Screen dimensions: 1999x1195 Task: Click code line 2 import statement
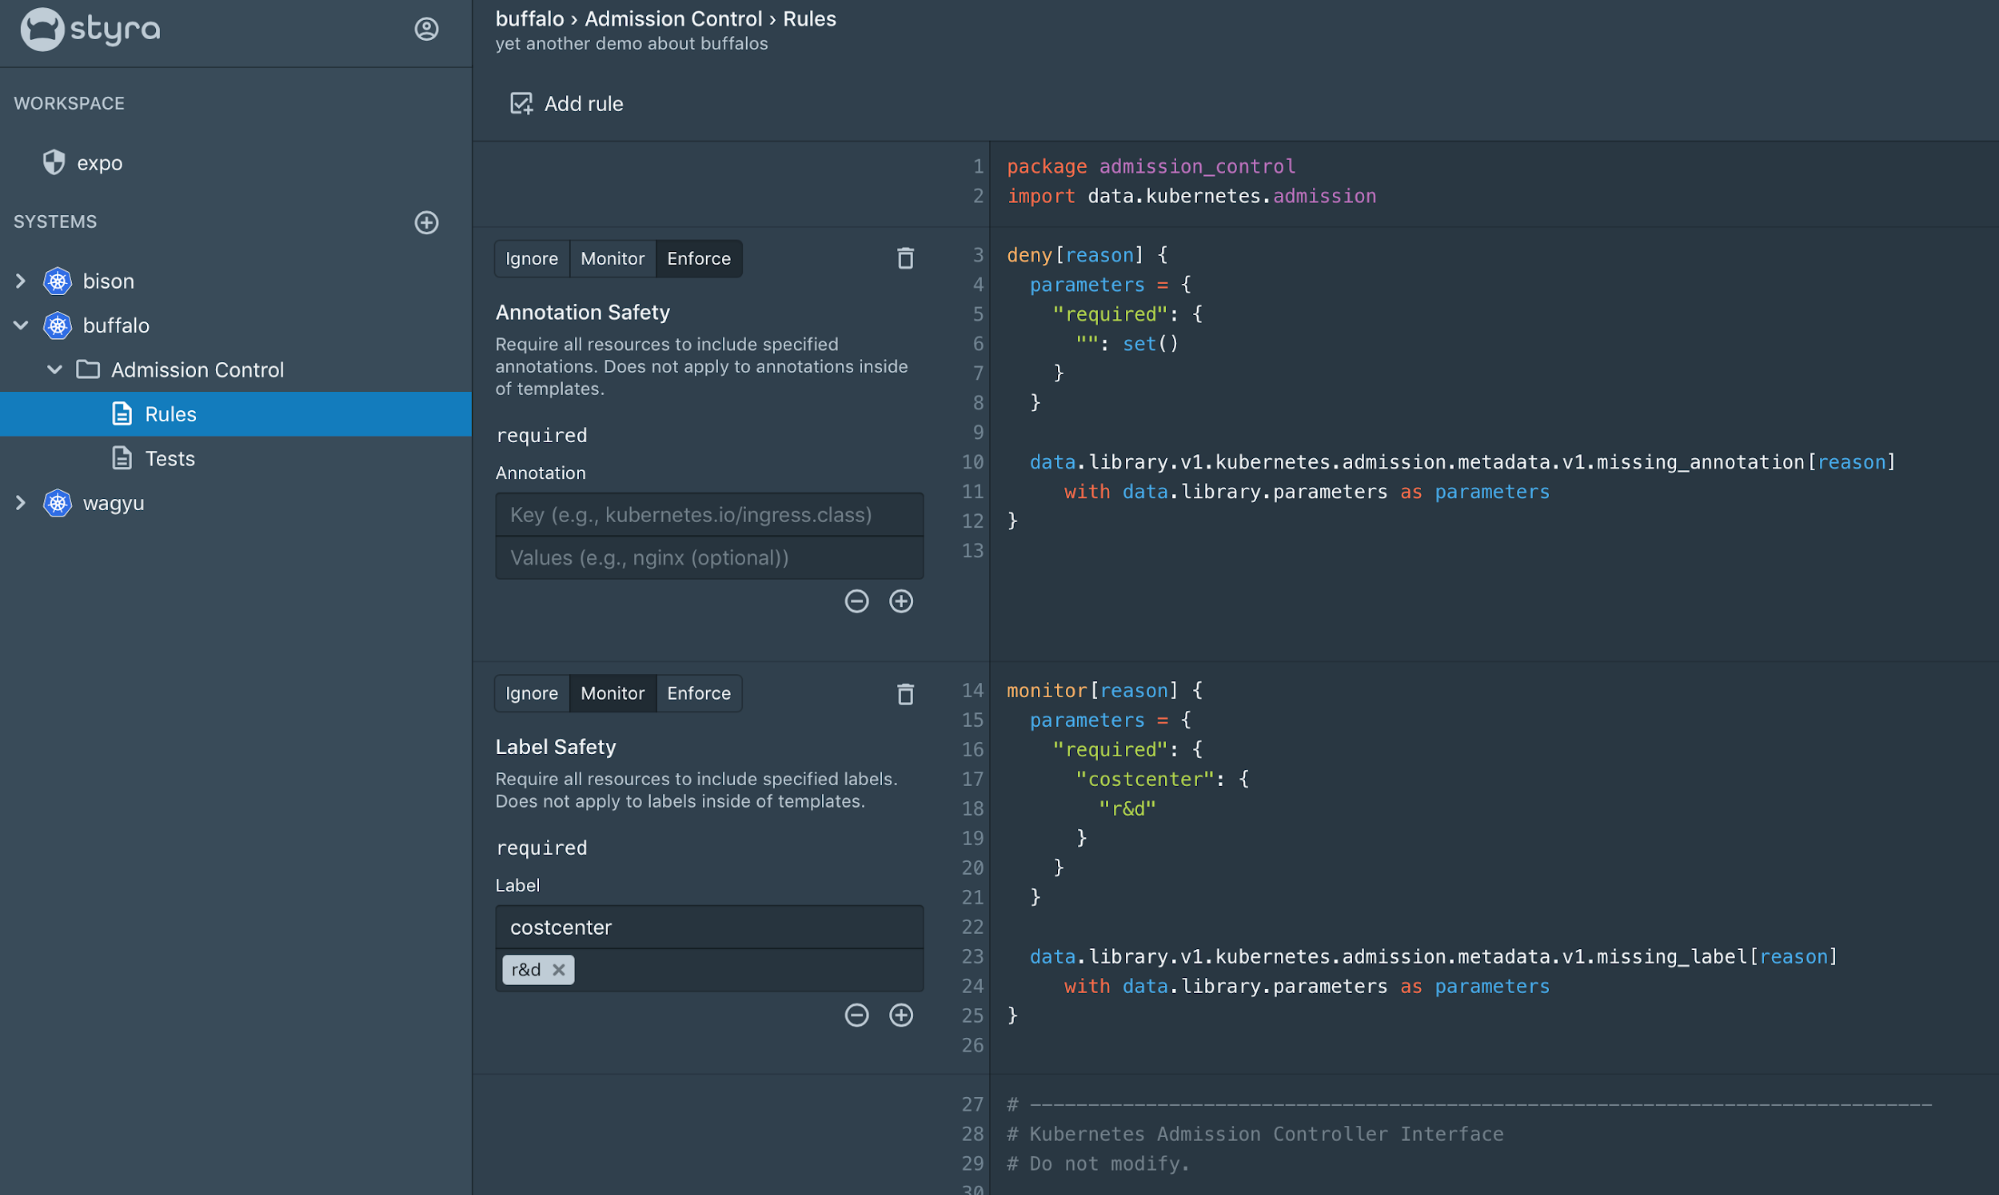1191,196
